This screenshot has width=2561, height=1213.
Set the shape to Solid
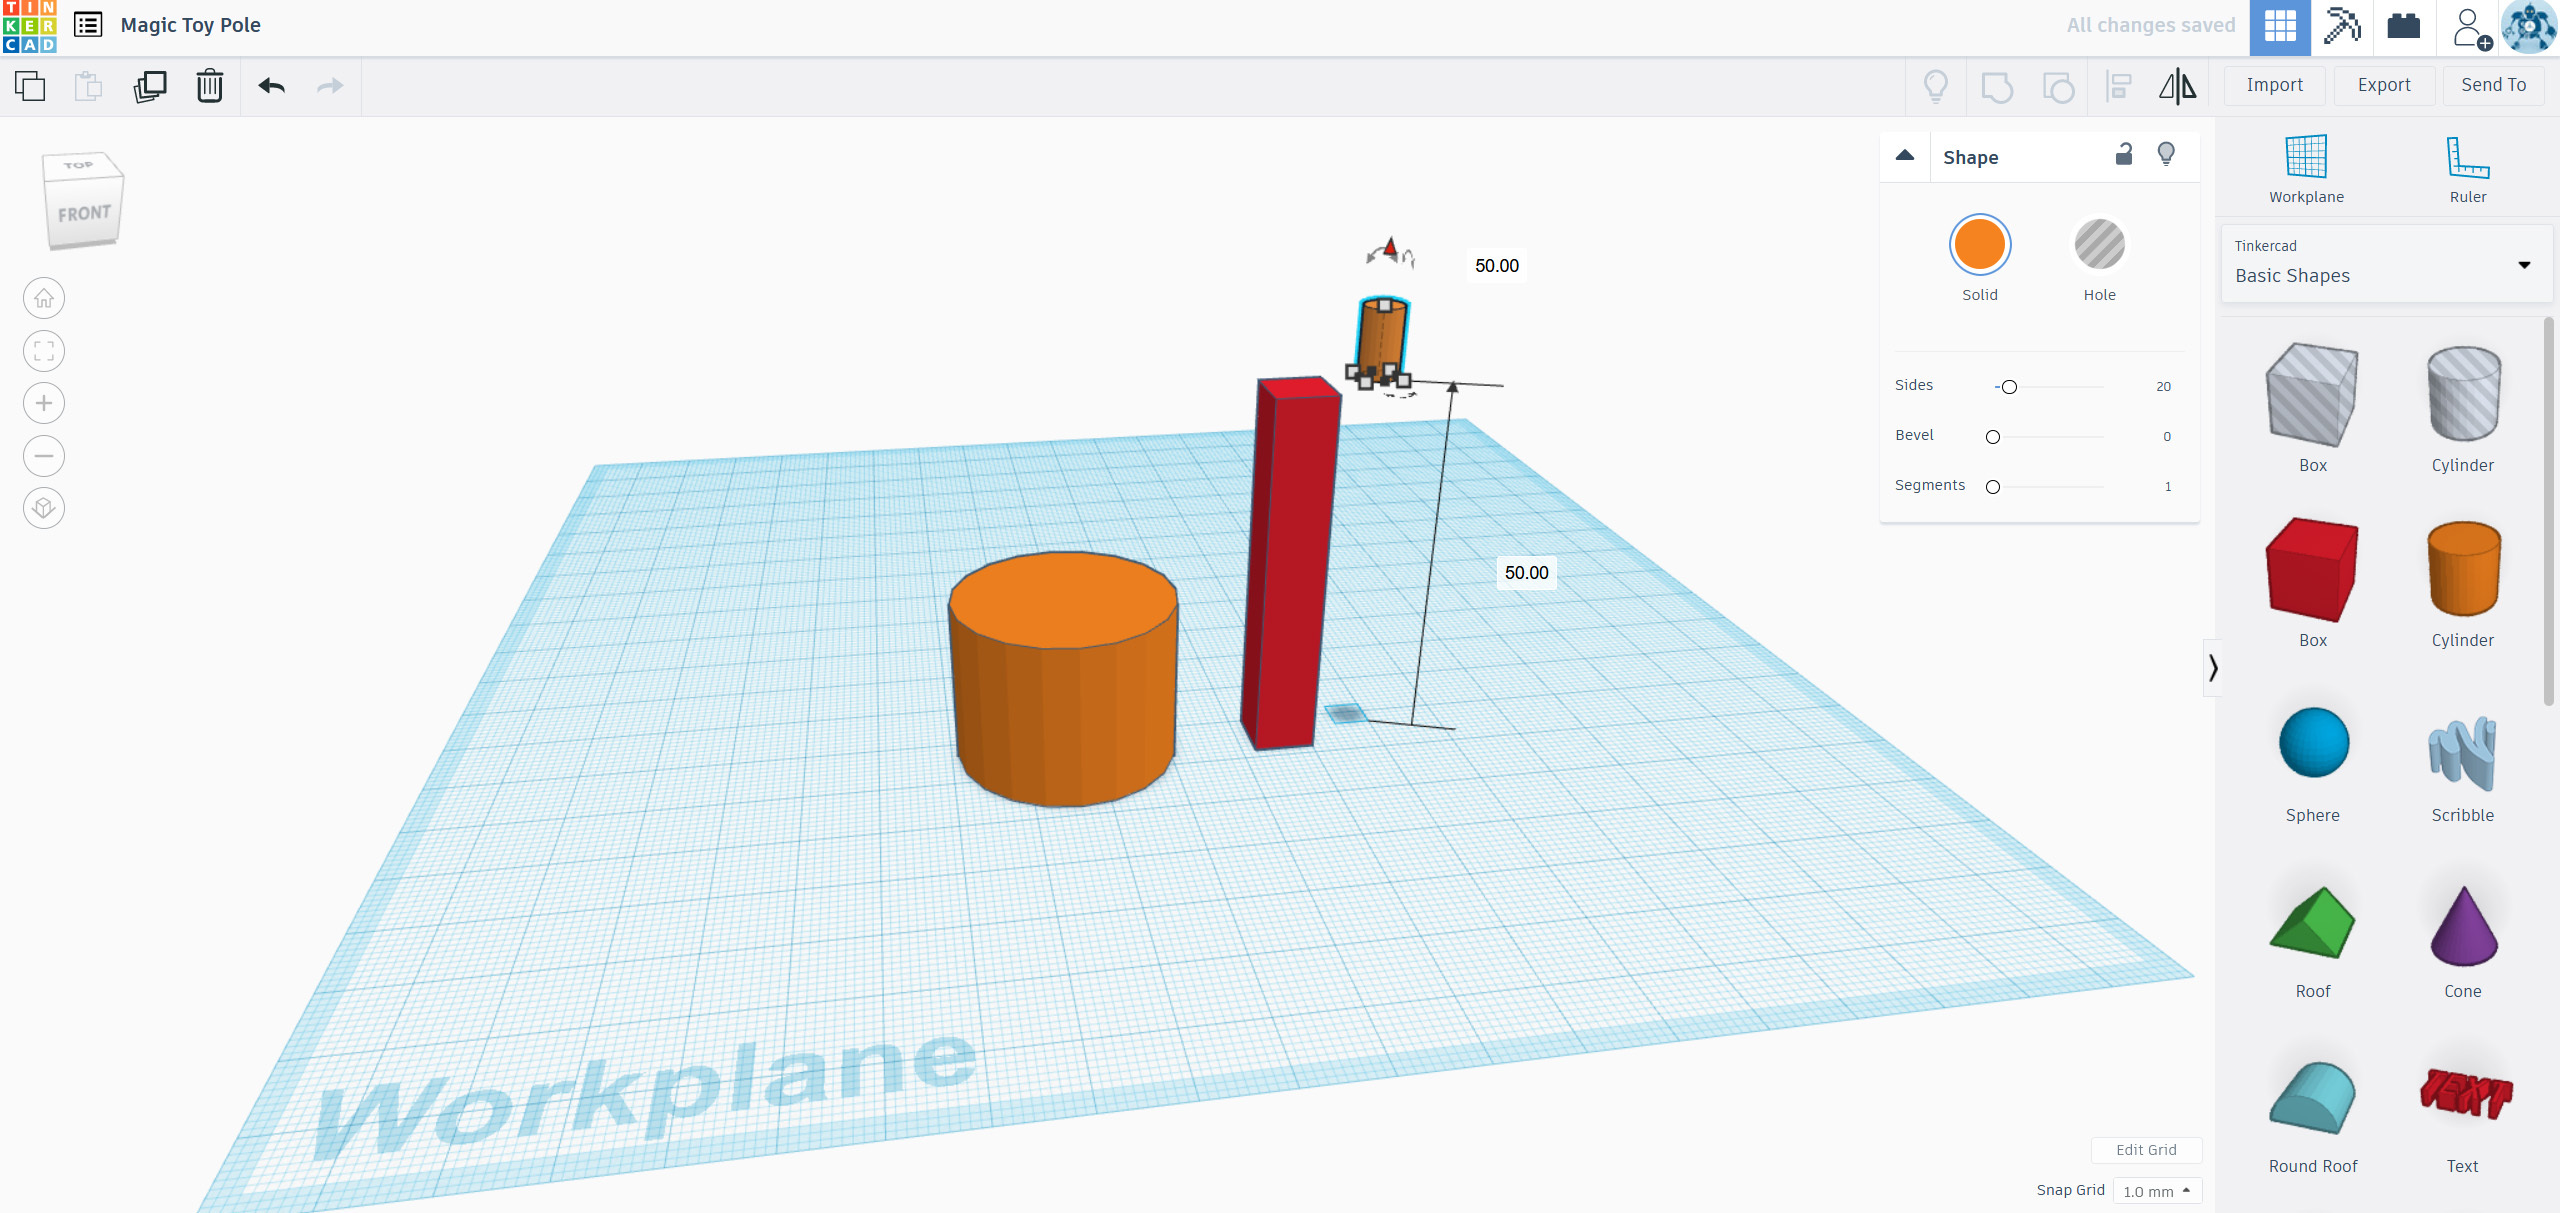1979,245
